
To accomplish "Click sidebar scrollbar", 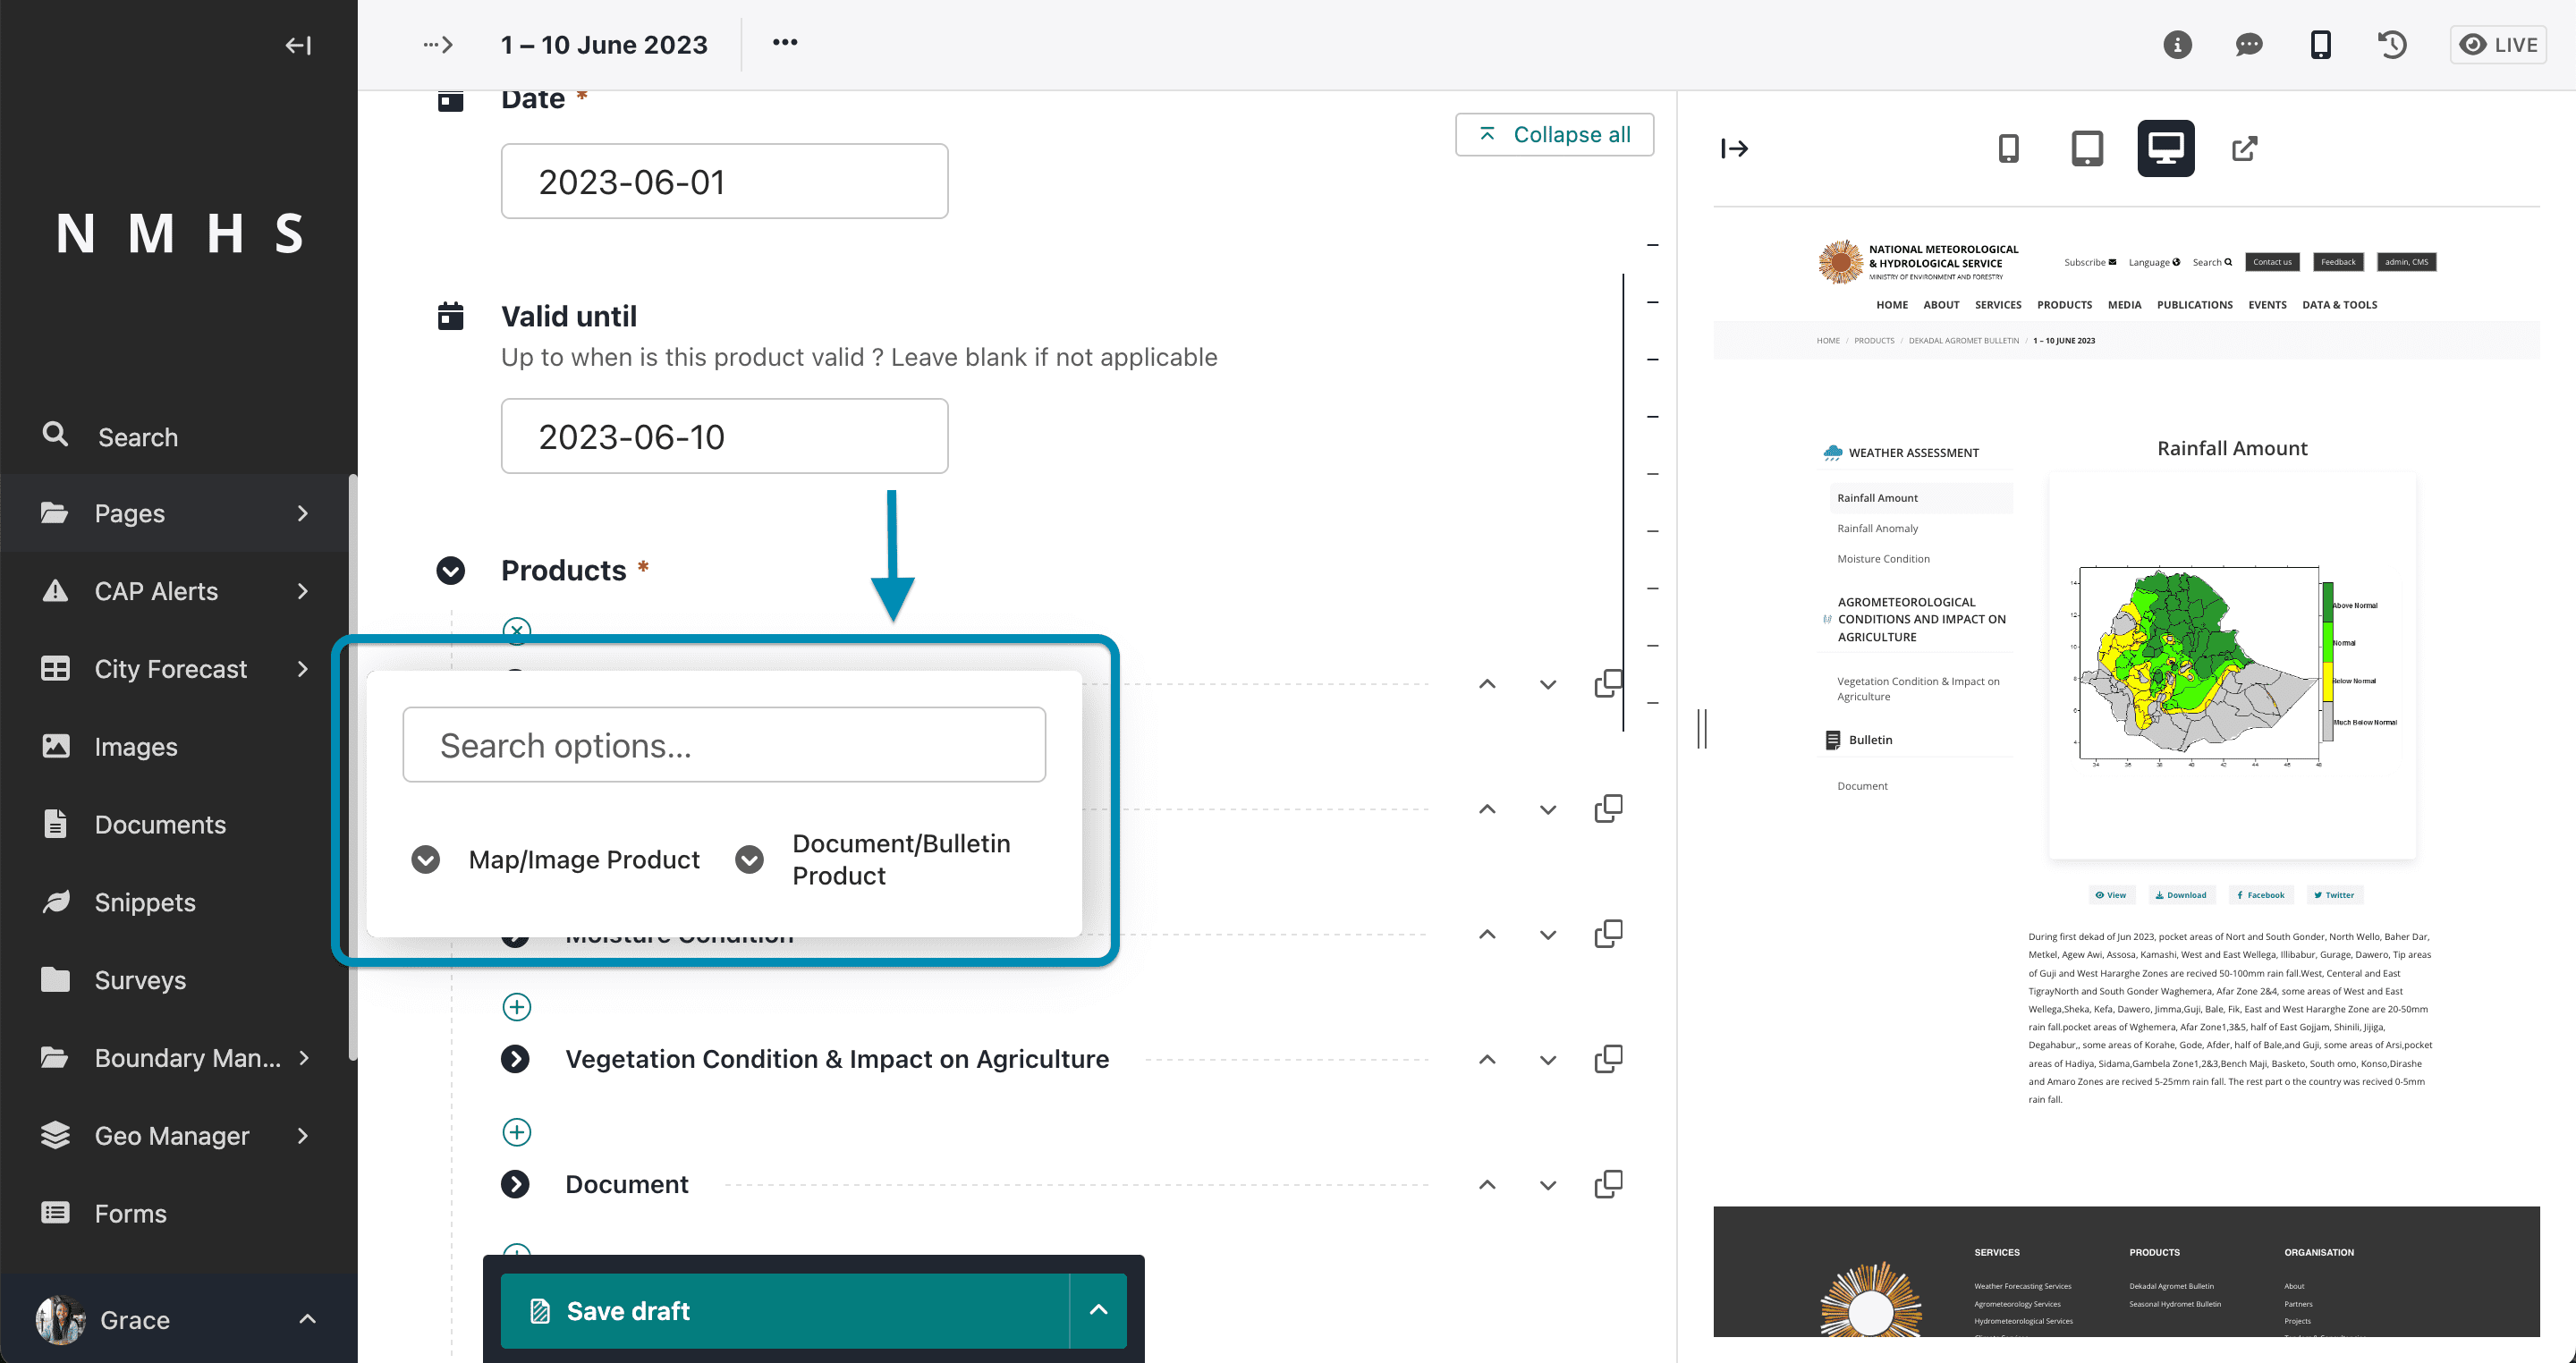I will pos(352,766).
